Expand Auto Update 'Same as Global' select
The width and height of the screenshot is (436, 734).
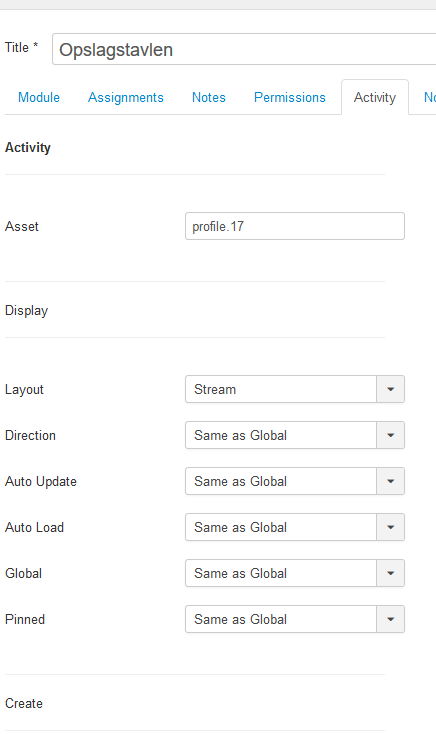tap(295, 481)
